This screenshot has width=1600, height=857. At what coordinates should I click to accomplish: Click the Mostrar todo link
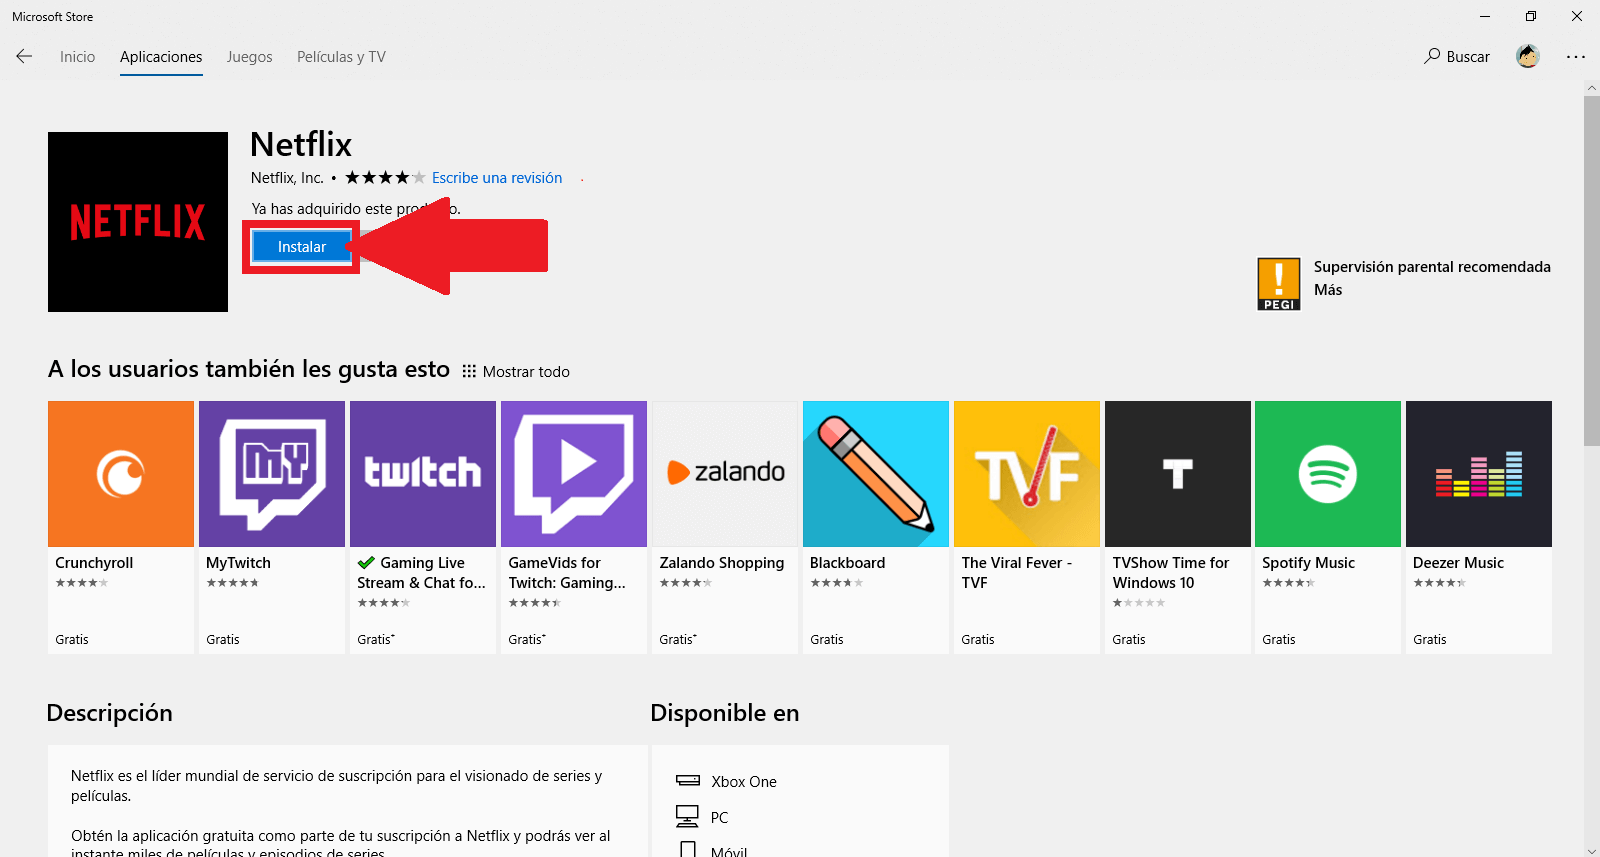pos(526,372)
